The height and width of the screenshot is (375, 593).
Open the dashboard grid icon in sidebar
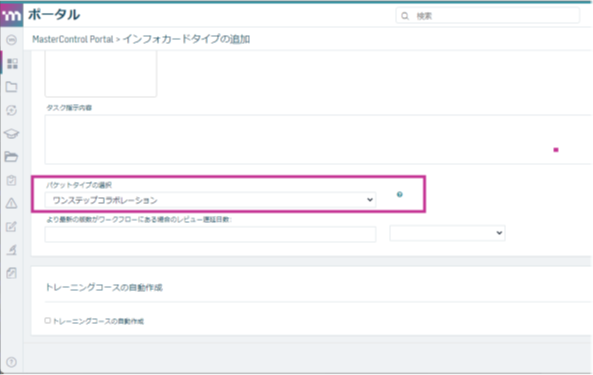pos(12,64)
